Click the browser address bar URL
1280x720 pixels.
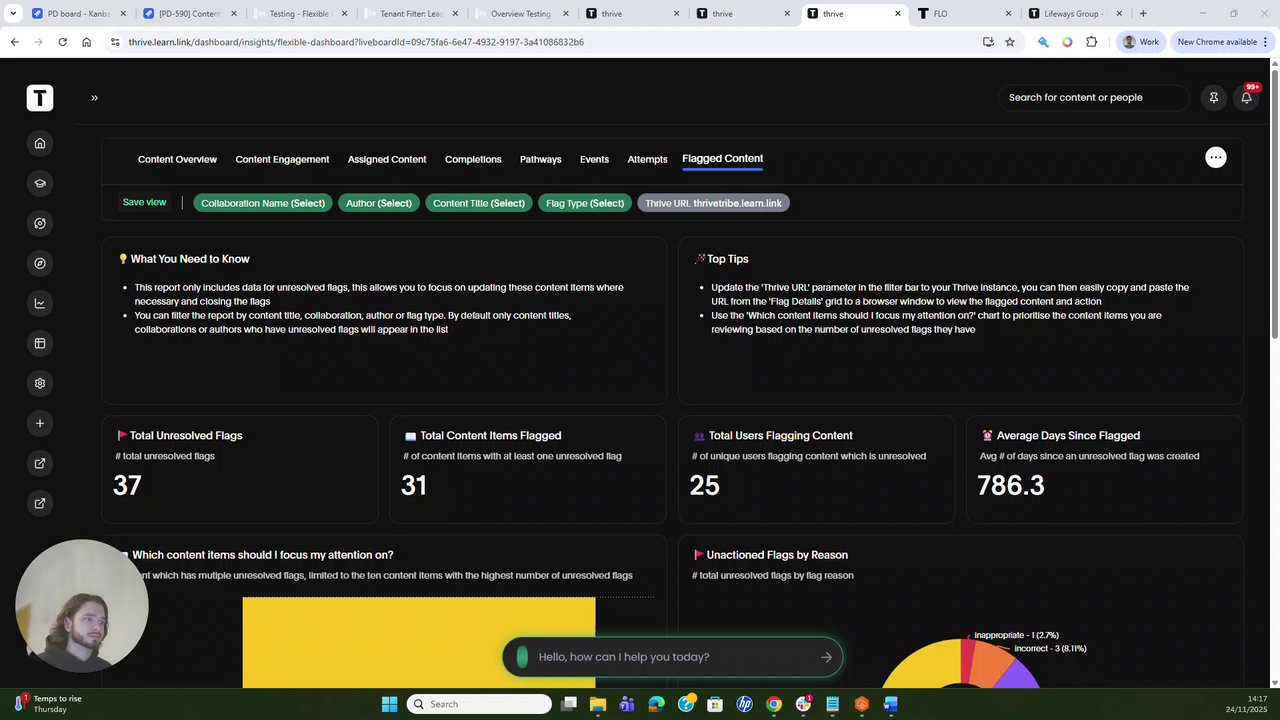click(356, 42)
